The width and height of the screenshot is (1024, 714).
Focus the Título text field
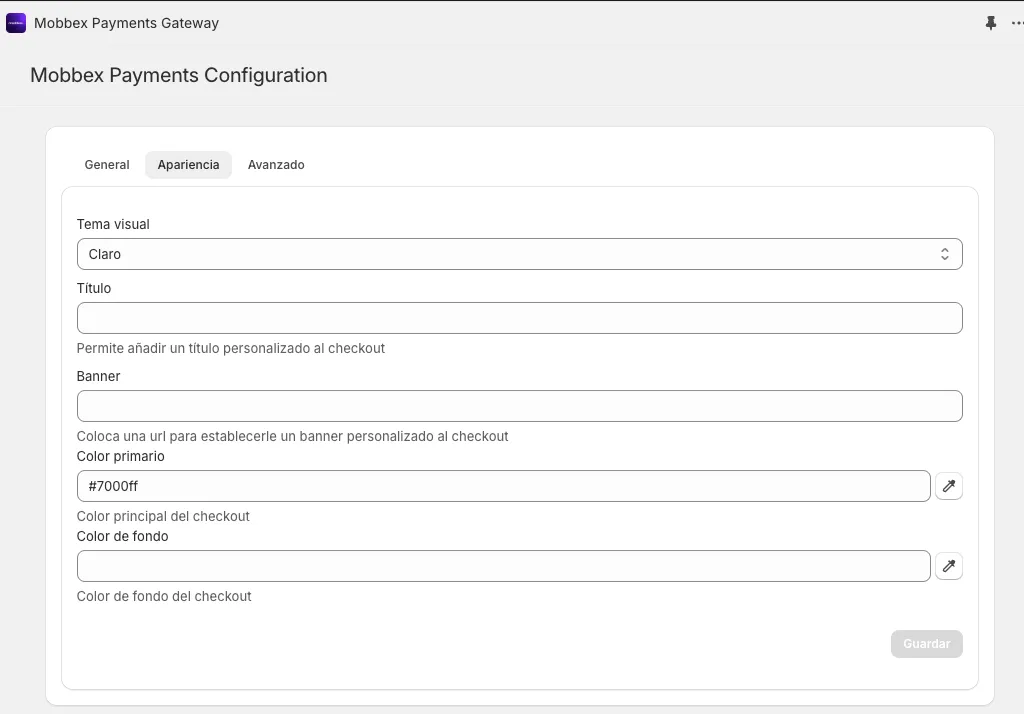coord(519,318)
